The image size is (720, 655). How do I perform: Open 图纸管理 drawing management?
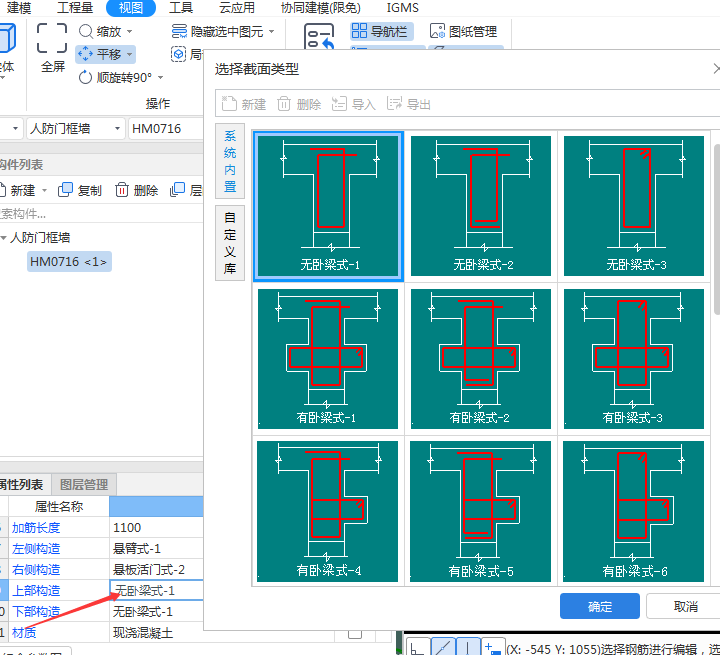pyautogui.click(x=463, y=31)
